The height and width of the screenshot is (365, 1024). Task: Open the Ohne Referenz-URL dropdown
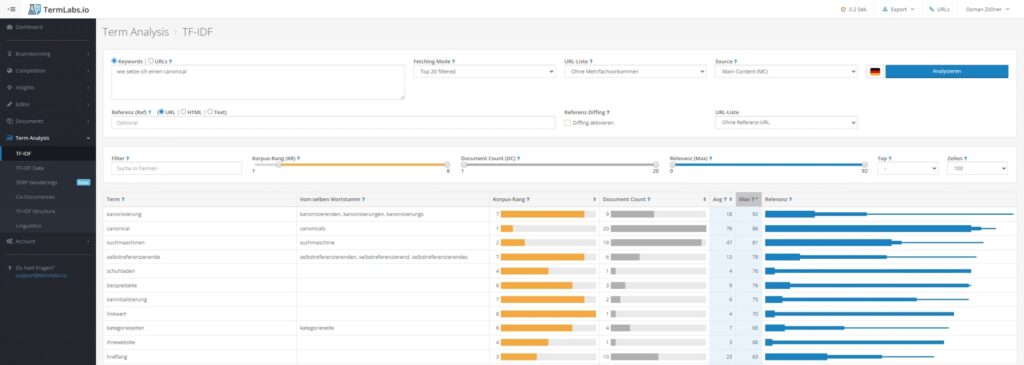[x=786, y=123]
